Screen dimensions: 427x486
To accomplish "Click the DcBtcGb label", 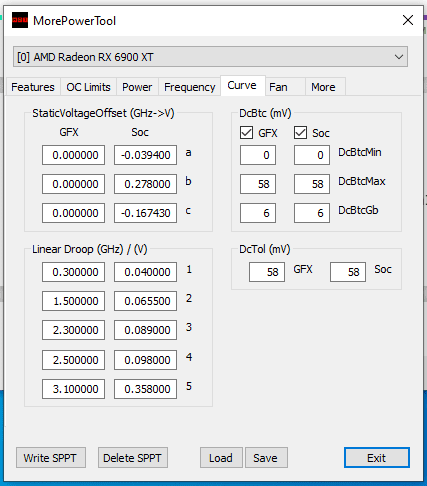I will point(358,210).
